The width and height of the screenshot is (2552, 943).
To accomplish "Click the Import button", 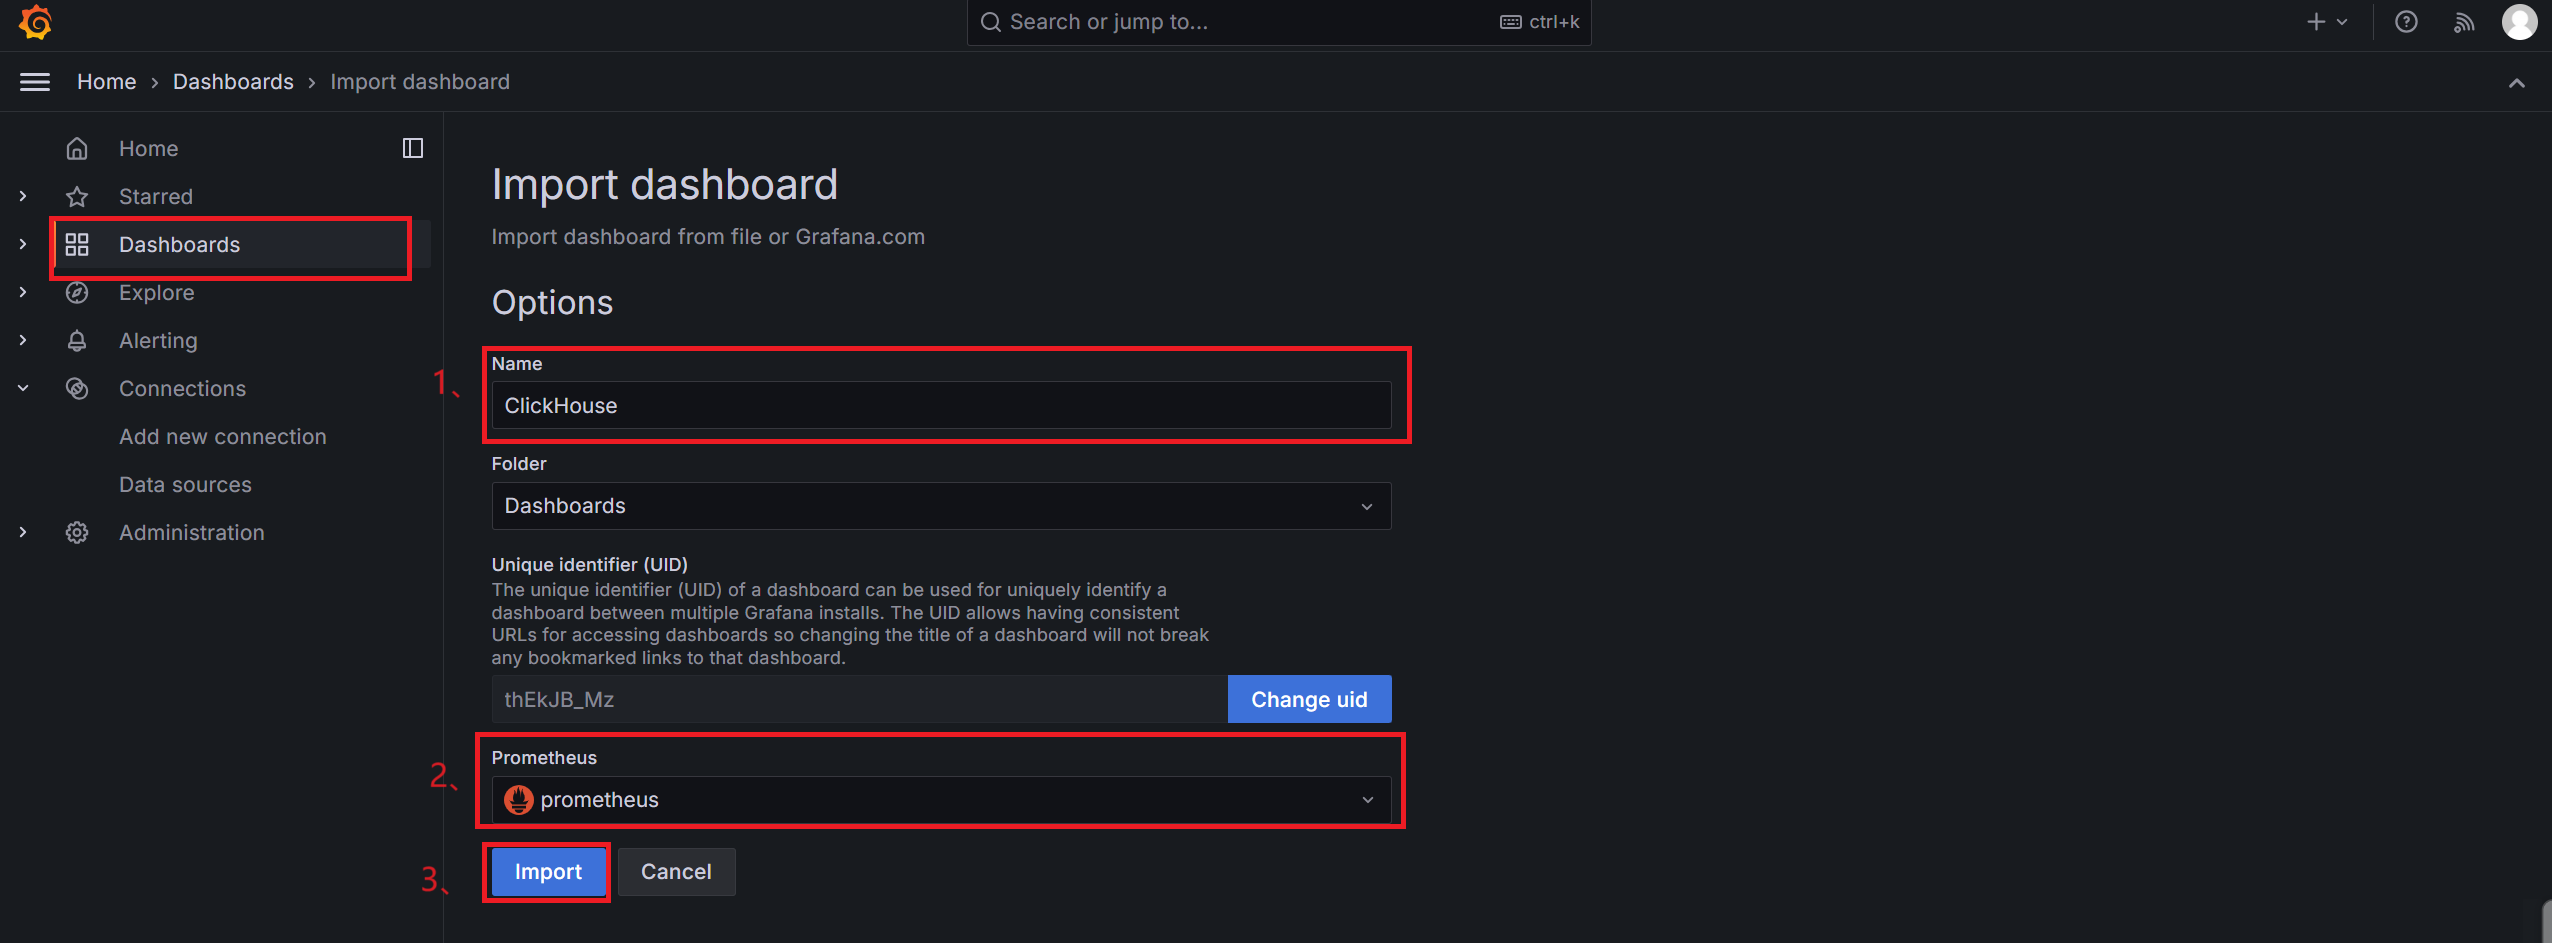I will coord(548,872).
